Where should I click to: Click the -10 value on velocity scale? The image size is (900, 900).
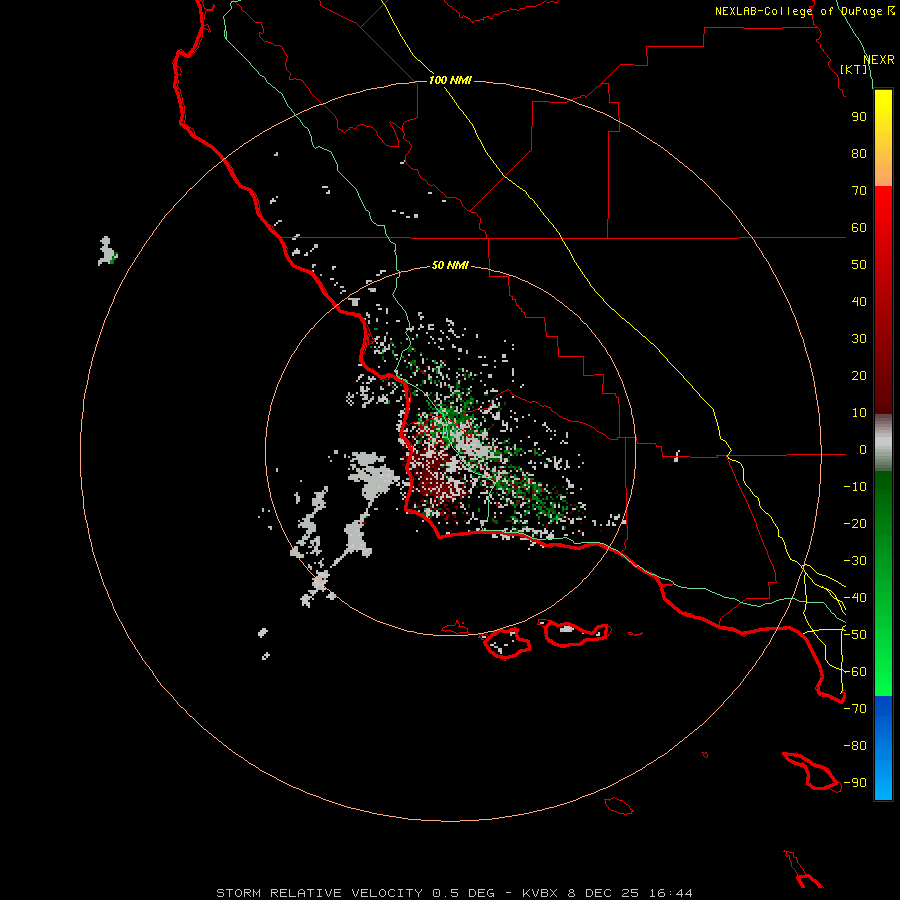(855, 487)
